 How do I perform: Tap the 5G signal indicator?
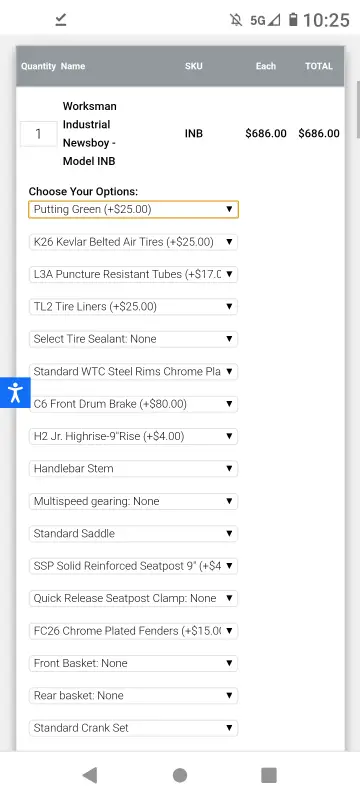tap(265, 20)
